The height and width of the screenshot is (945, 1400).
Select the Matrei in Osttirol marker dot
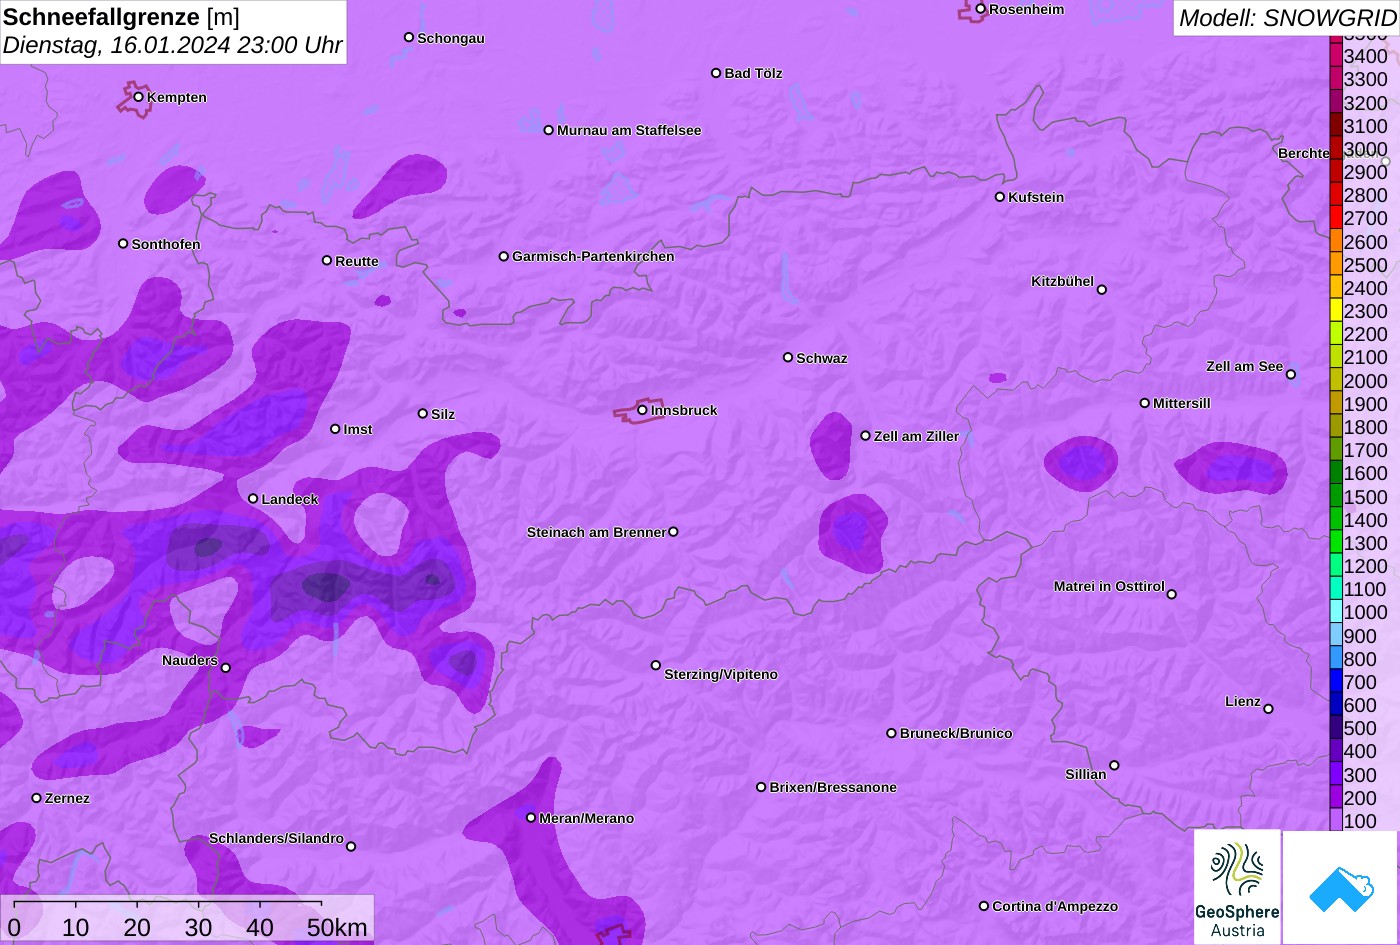pyautogui.click(x=1172, y=594)
